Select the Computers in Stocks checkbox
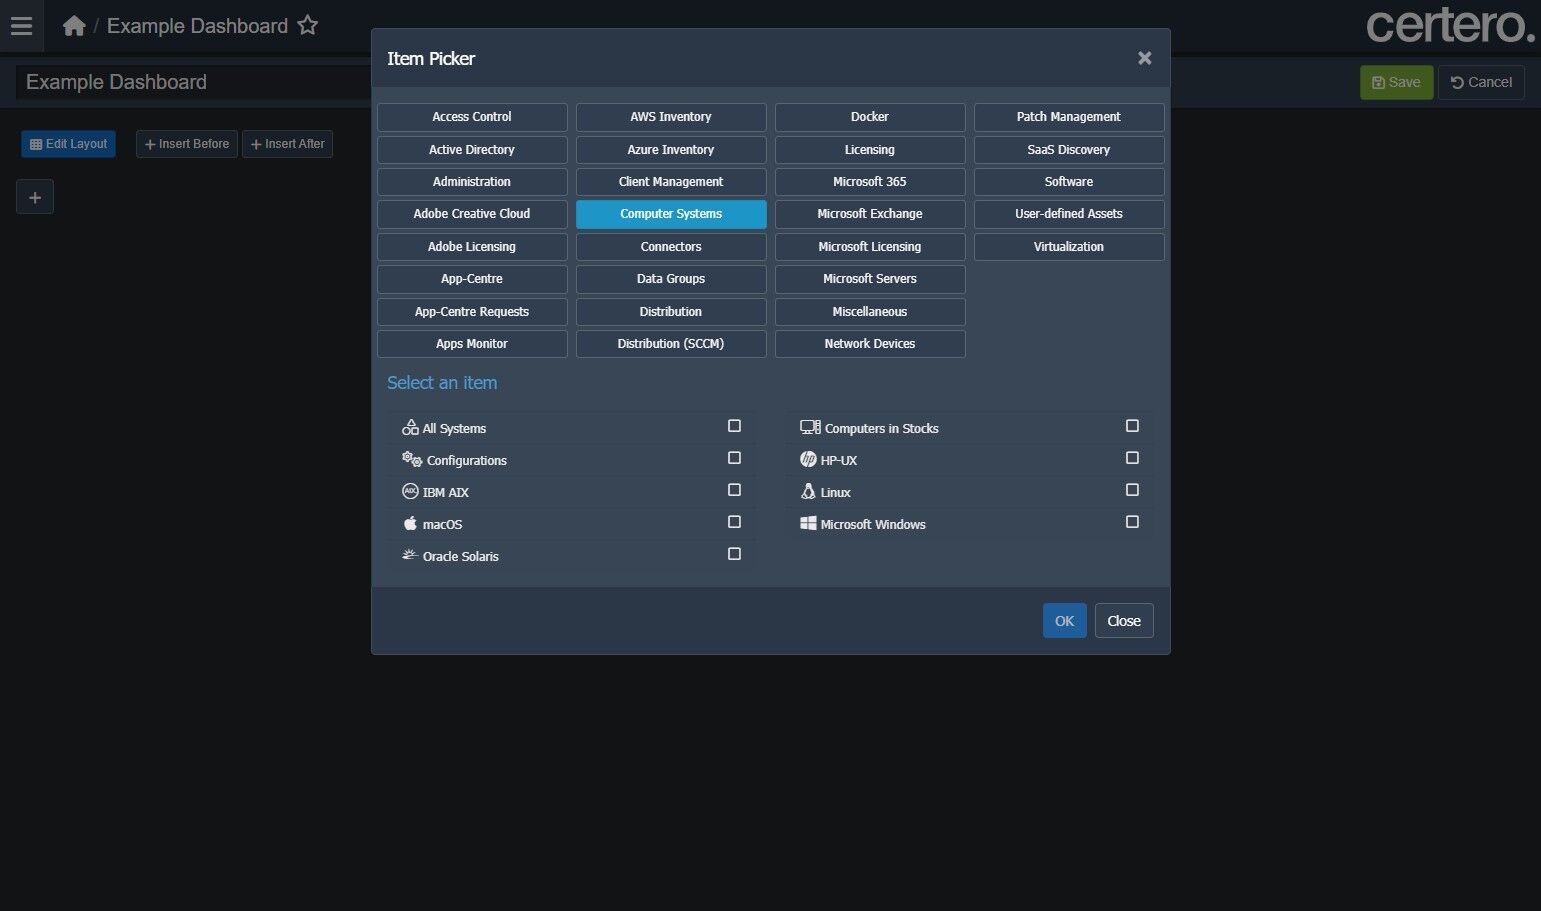 tap(1132, 426)
